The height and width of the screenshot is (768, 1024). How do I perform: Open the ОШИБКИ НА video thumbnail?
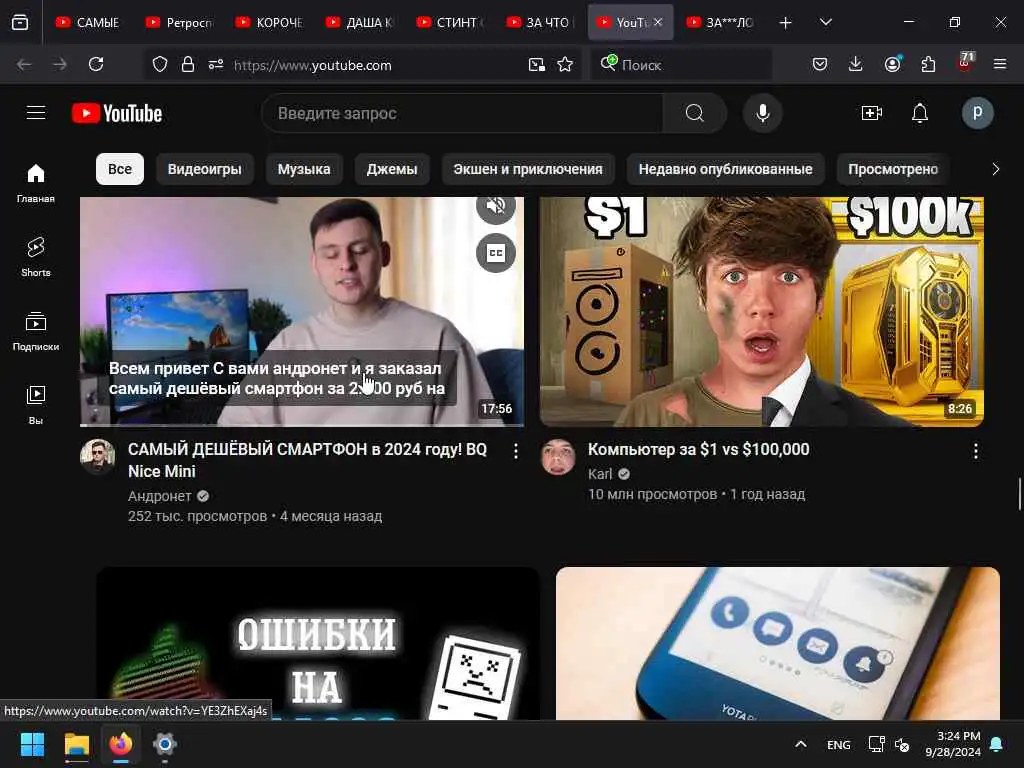click(x=318, y=644)
